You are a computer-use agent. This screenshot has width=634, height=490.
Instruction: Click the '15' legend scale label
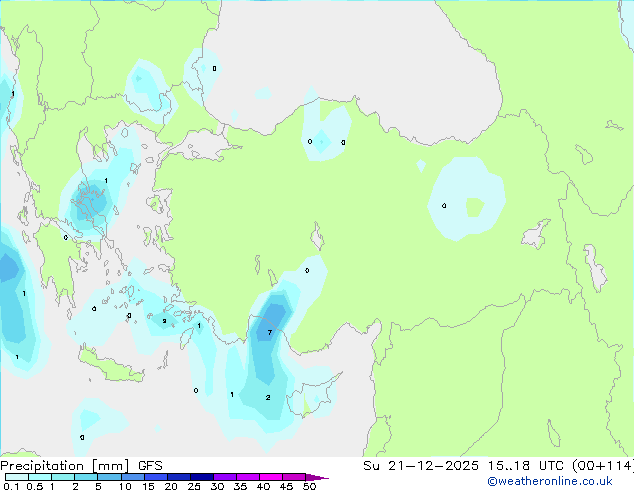[x=148, y=486]
